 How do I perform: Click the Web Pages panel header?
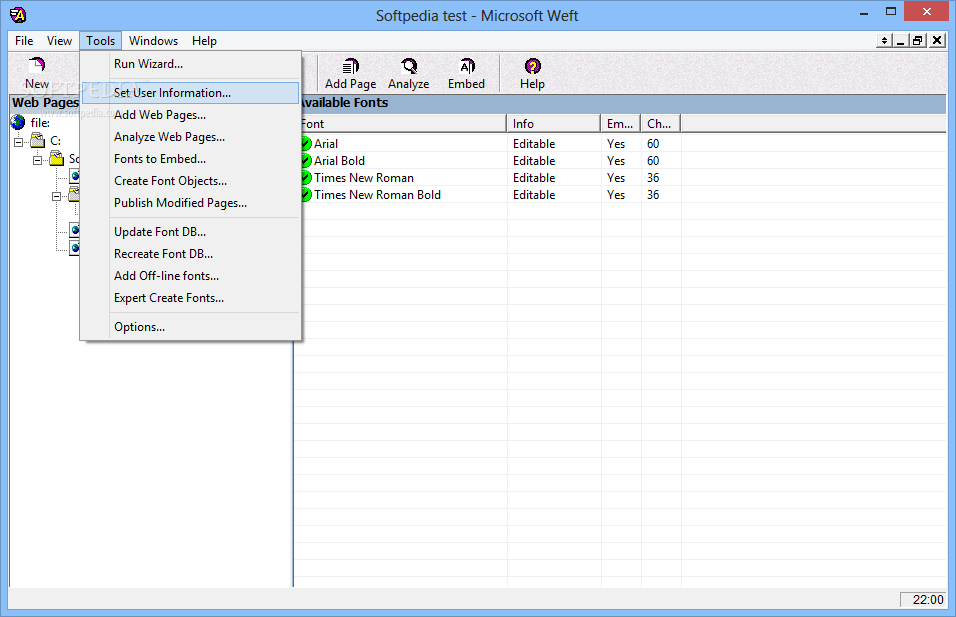pyautogui.click(x=45, y=103)
